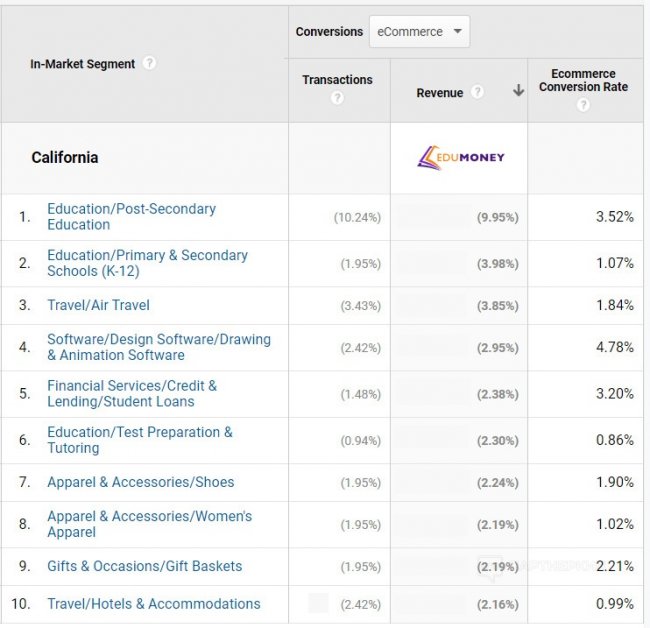Open Software/Design Software/Drawing & Animation link
650x628 pixels.
click(158, 347)
